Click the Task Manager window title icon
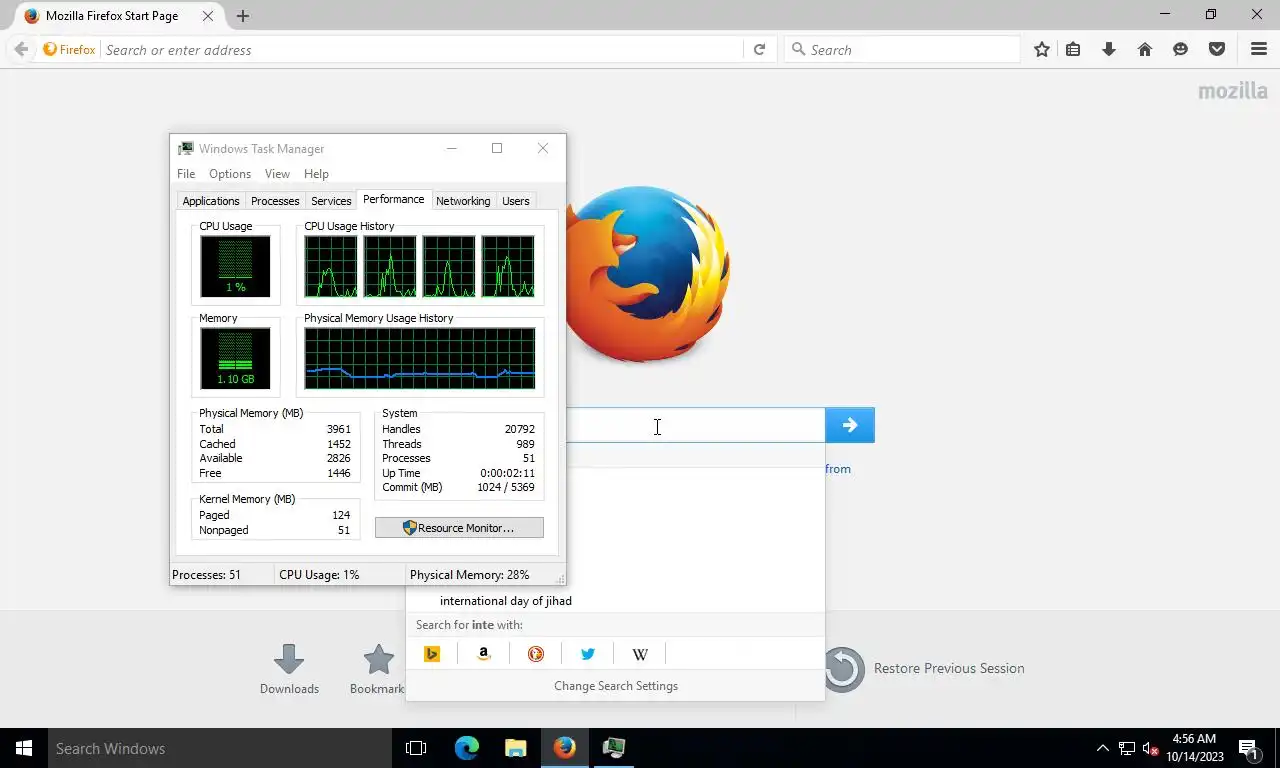The image size is (1280, 768). pos(185,148)
